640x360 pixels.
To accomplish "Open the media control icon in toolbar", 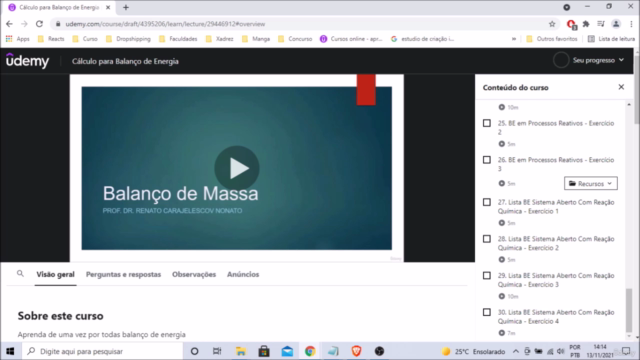I will pyautogui.click(x=601, y=24).
